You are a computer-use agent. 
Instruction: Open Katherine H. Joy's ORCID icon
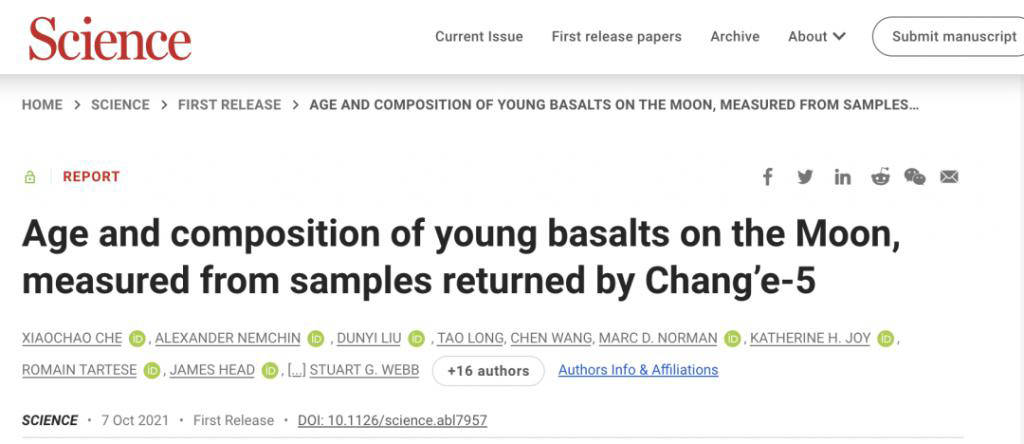point(885,339)
